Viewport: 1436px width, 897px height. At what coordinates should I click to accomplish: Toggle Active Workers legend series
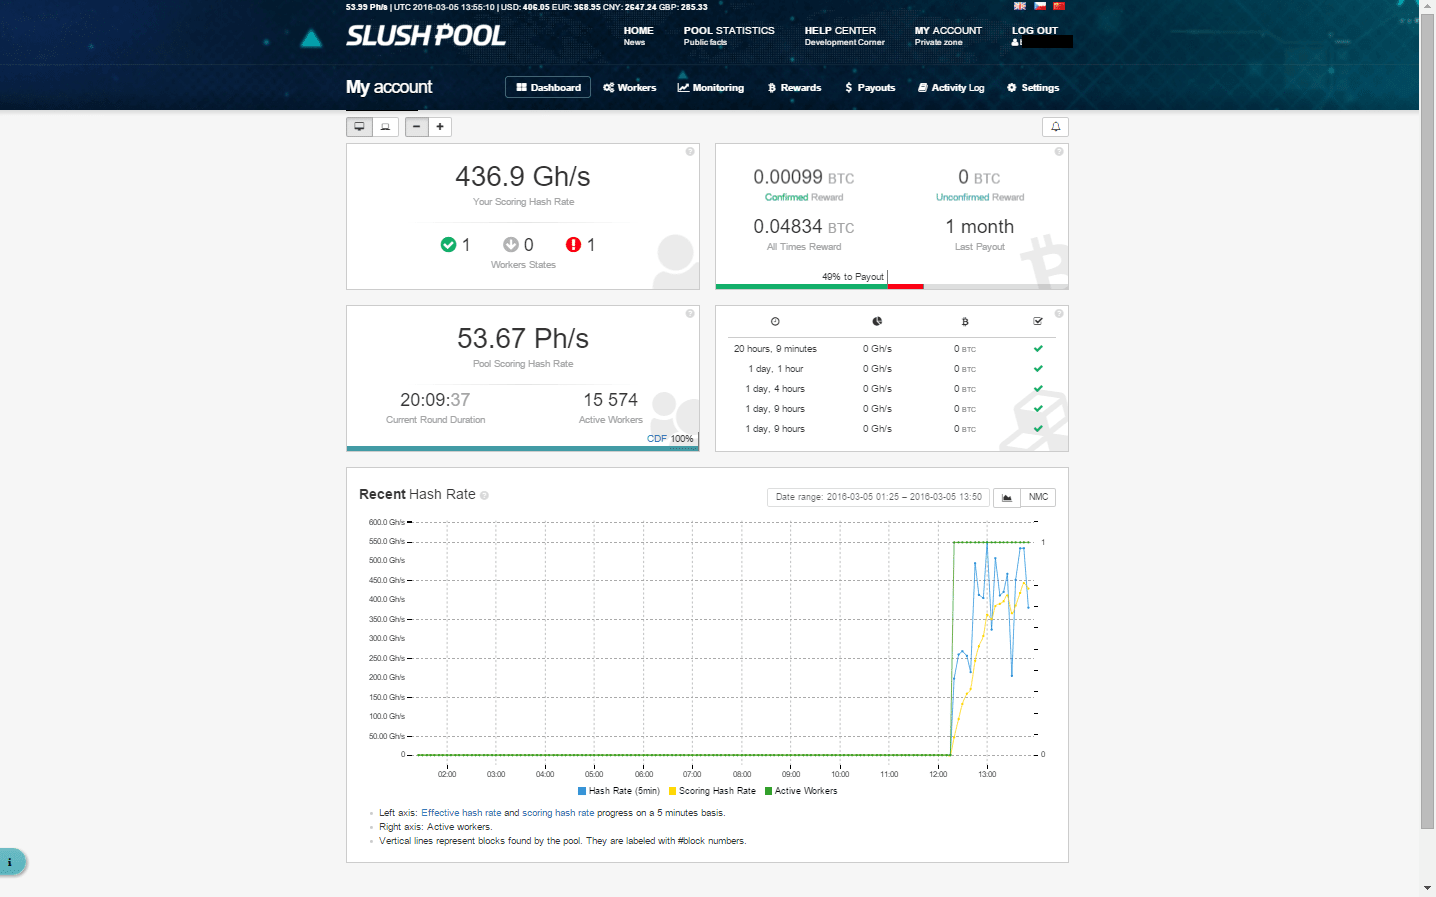click(x=801, y=791)
